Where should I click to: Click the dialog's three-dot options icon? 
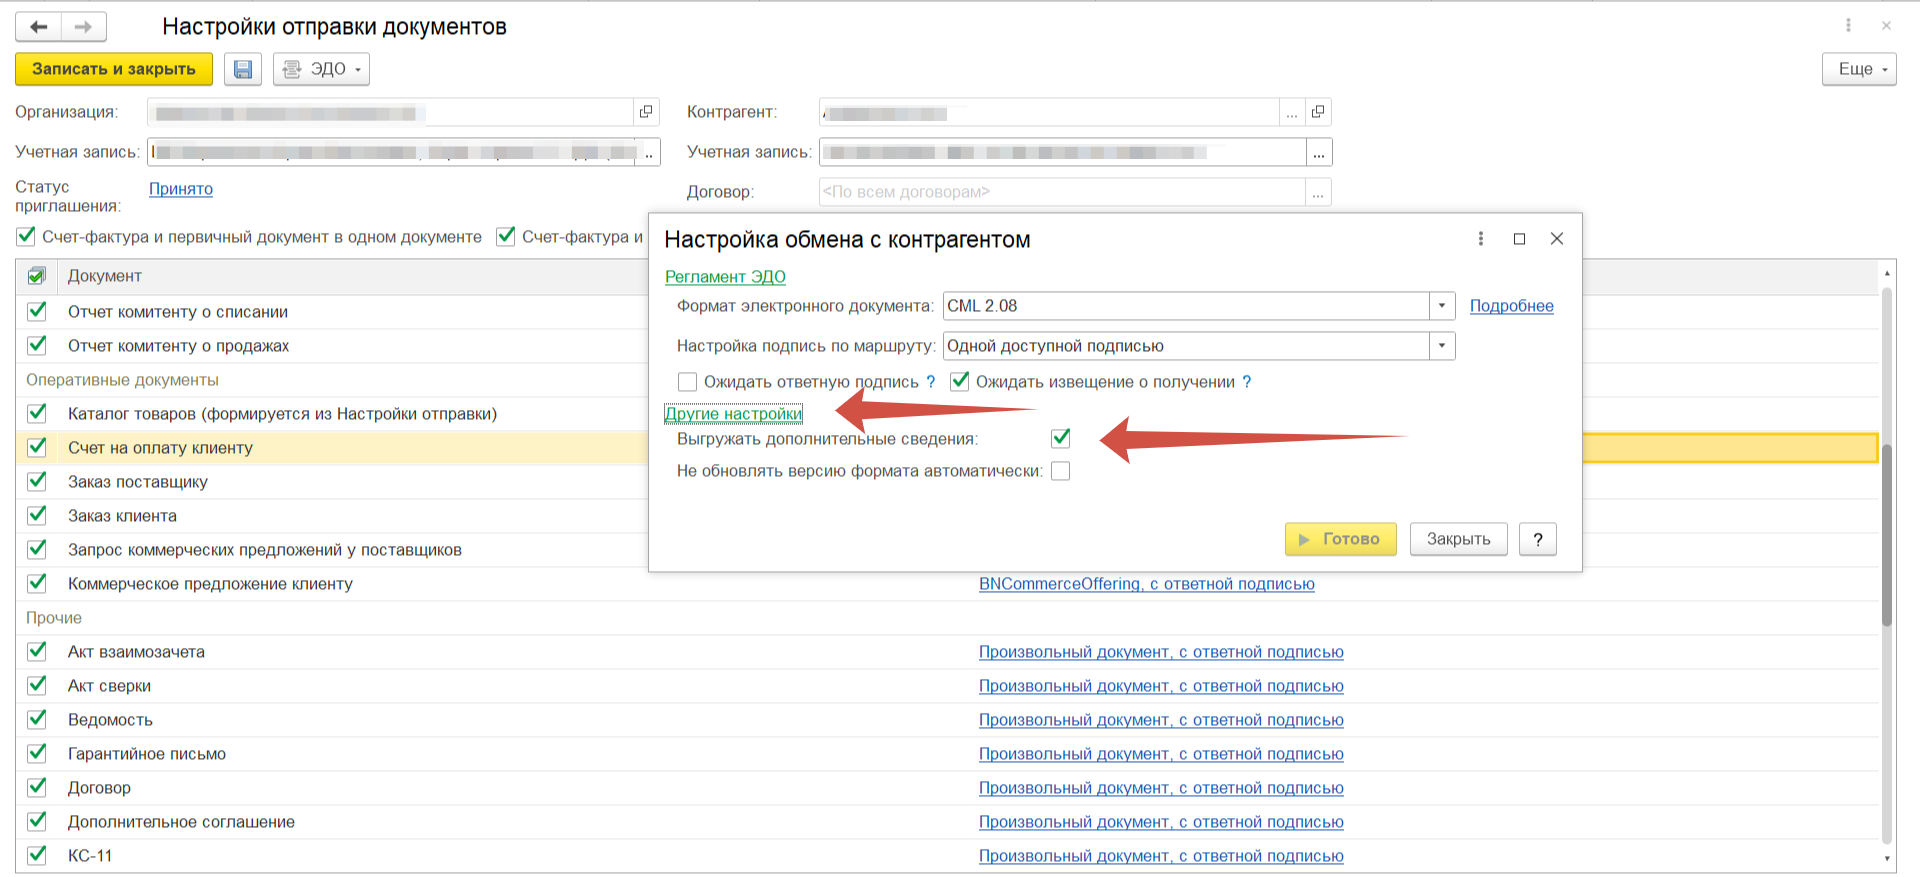pyautogui.click(x=1481, y=239)
